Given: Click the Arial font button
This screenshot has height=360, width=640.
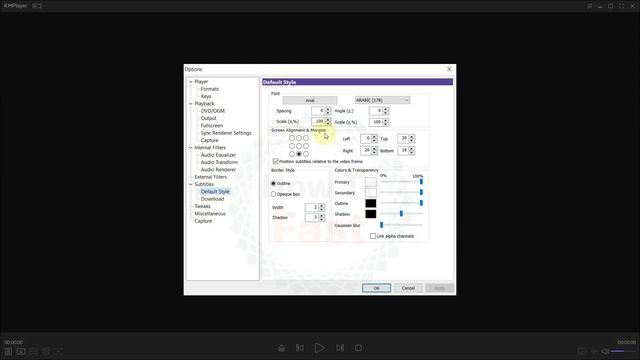Looking at the screenshot, I should [310, 100].
